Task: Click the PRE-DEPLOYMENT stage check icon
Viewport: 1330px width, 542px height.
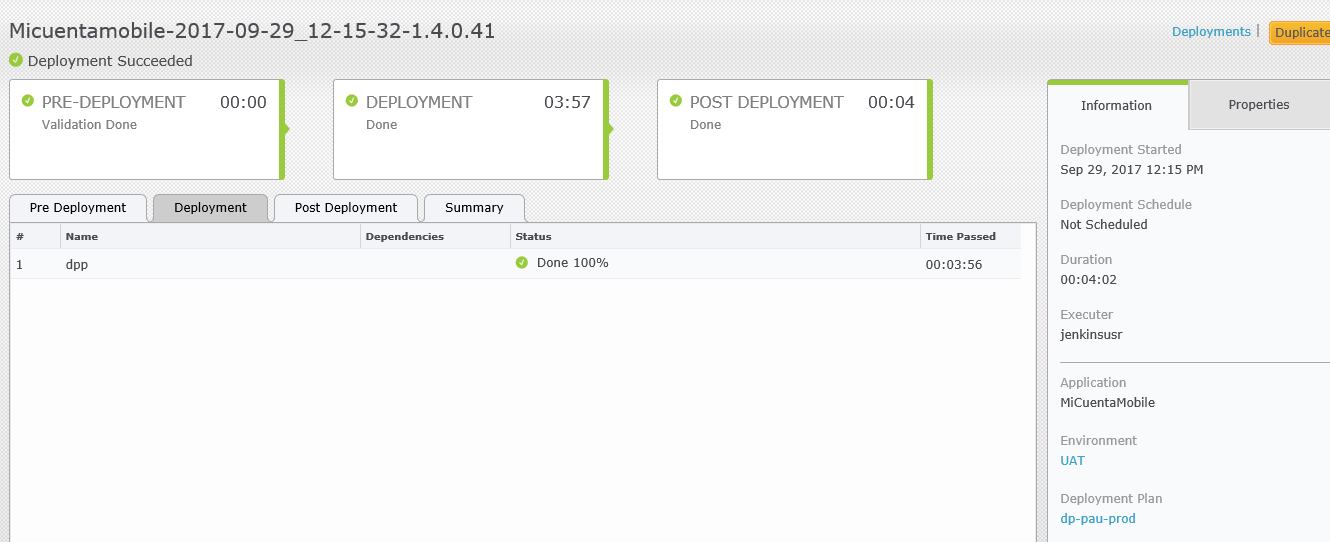Action: (x=28, y=101)
